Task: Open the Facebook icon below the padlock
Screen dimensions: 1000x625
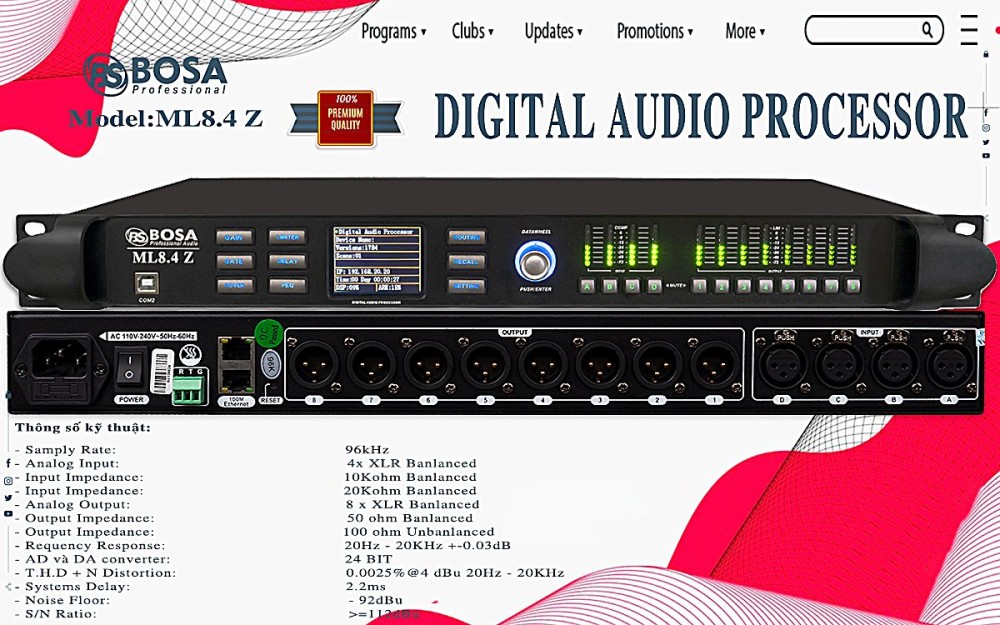Action: (x=986, y=112)
